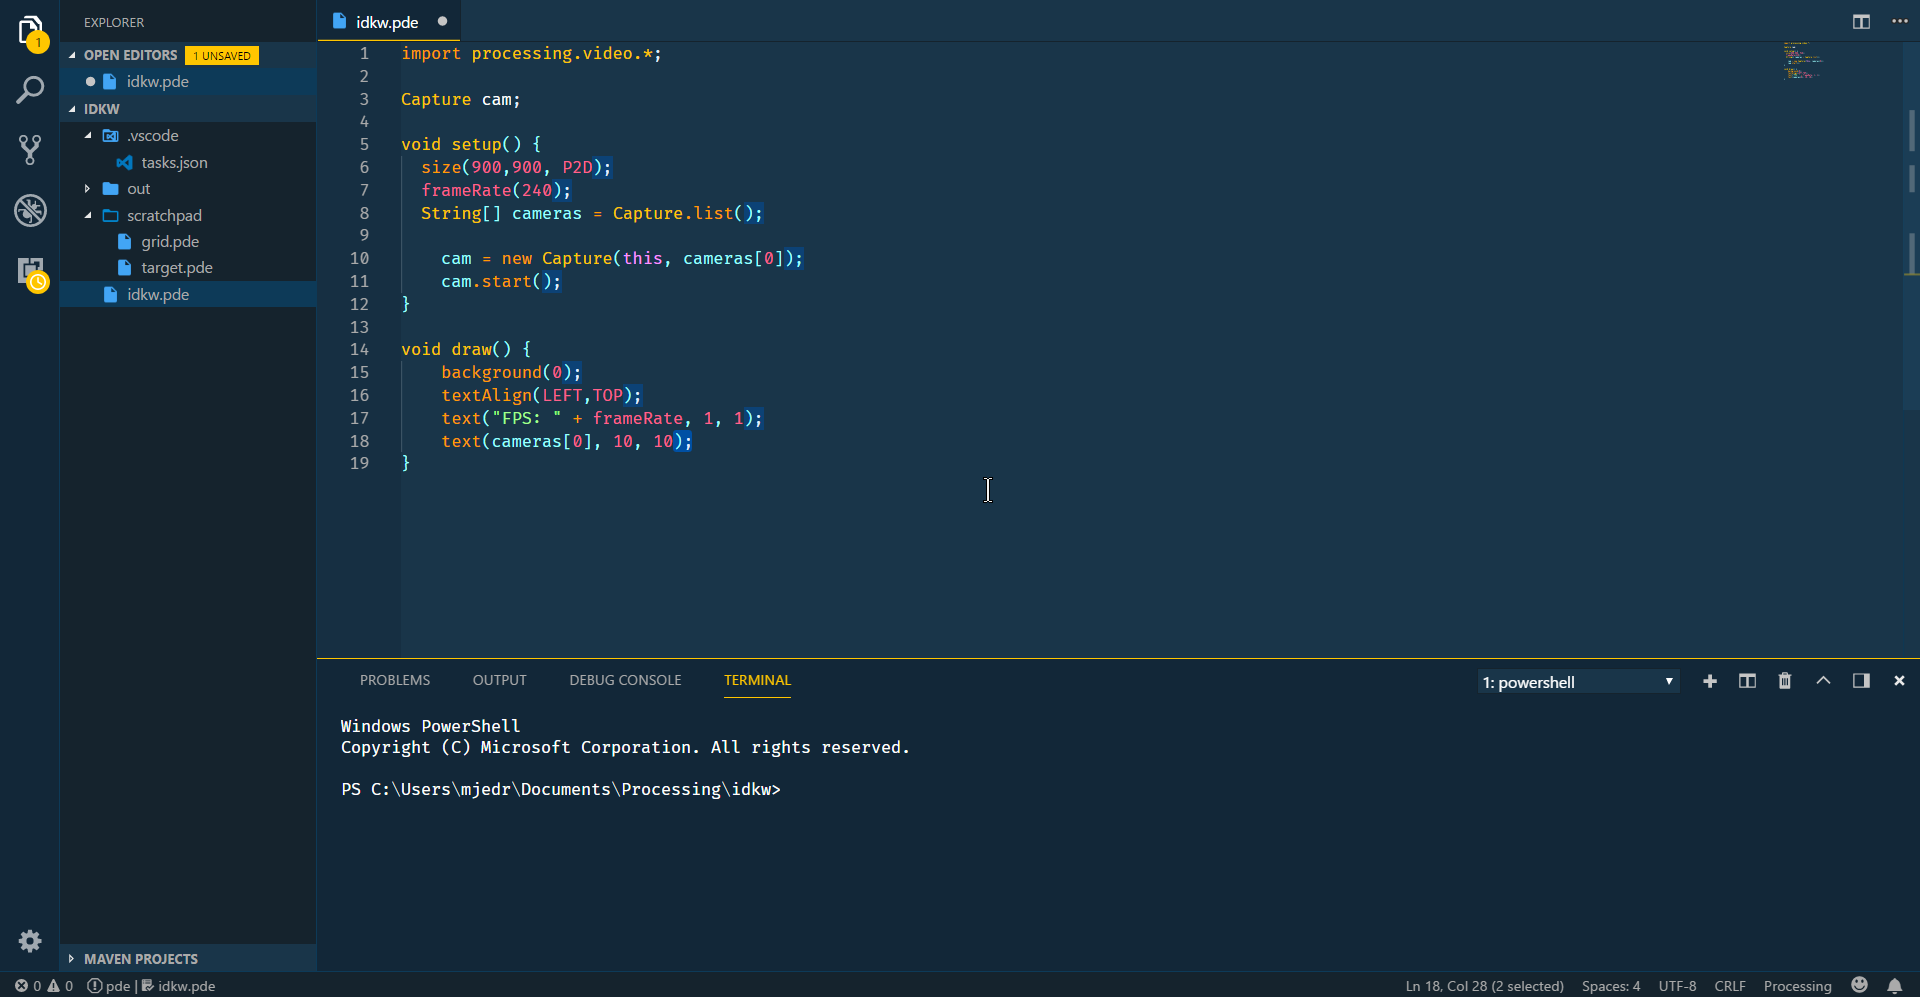Kill the terminal with trash icon
1920x997 pixels.
(x=1785, y=681)
